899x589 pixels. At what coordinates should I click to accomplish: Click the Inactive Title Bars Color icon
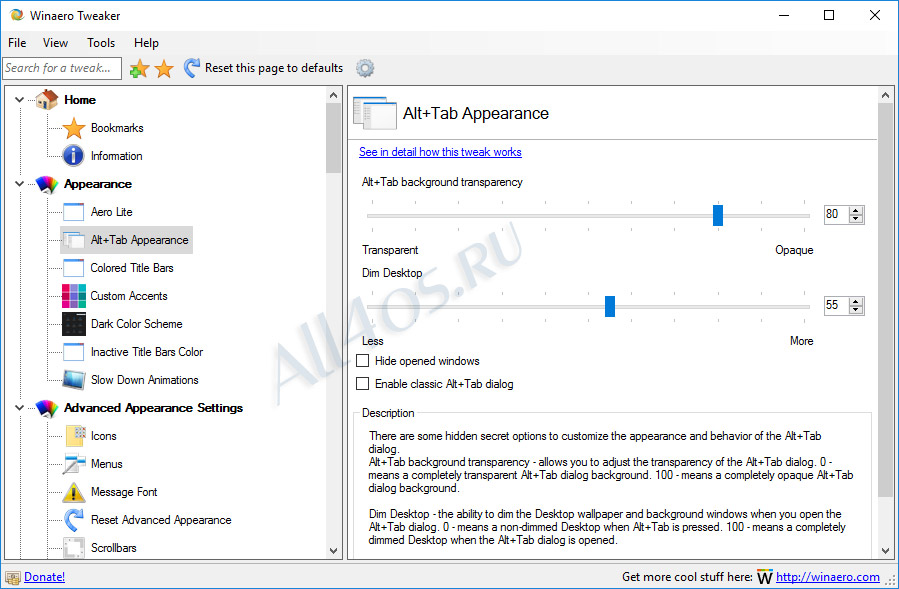73,352
